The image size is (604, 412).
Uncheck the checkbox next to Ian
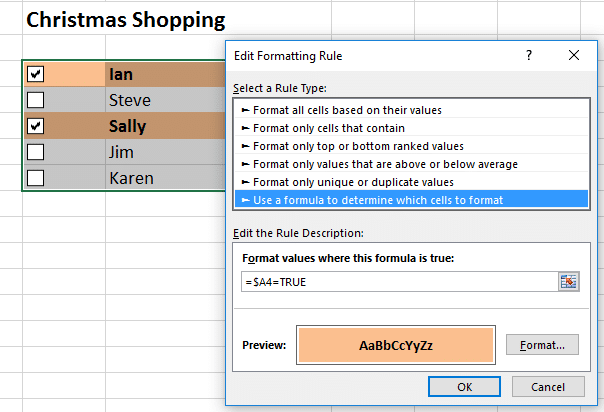36,74
